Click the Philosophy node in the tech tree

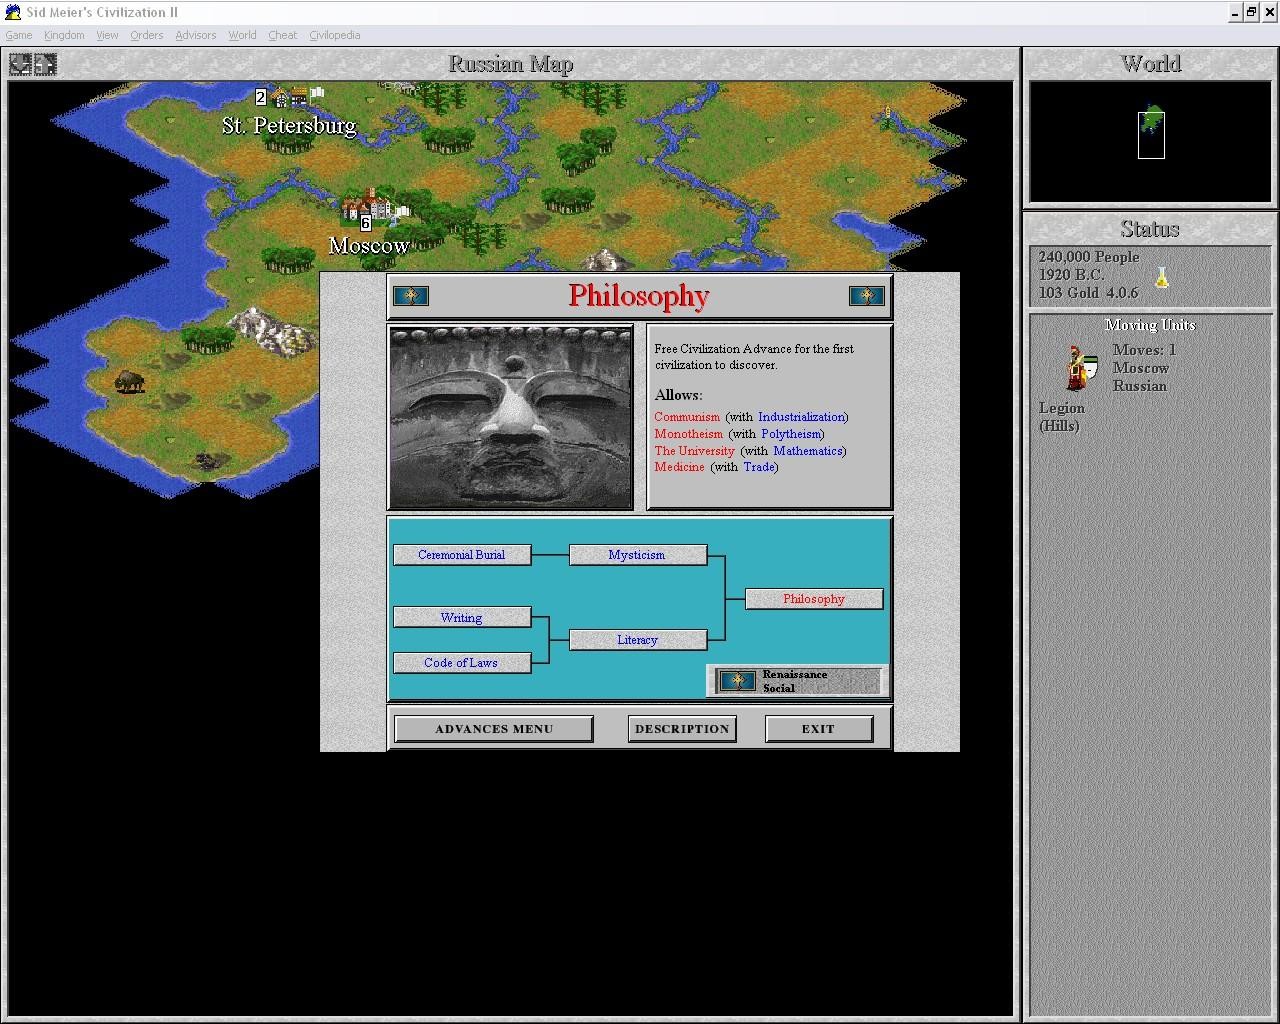pyautogui.click(x=814, y=599)
